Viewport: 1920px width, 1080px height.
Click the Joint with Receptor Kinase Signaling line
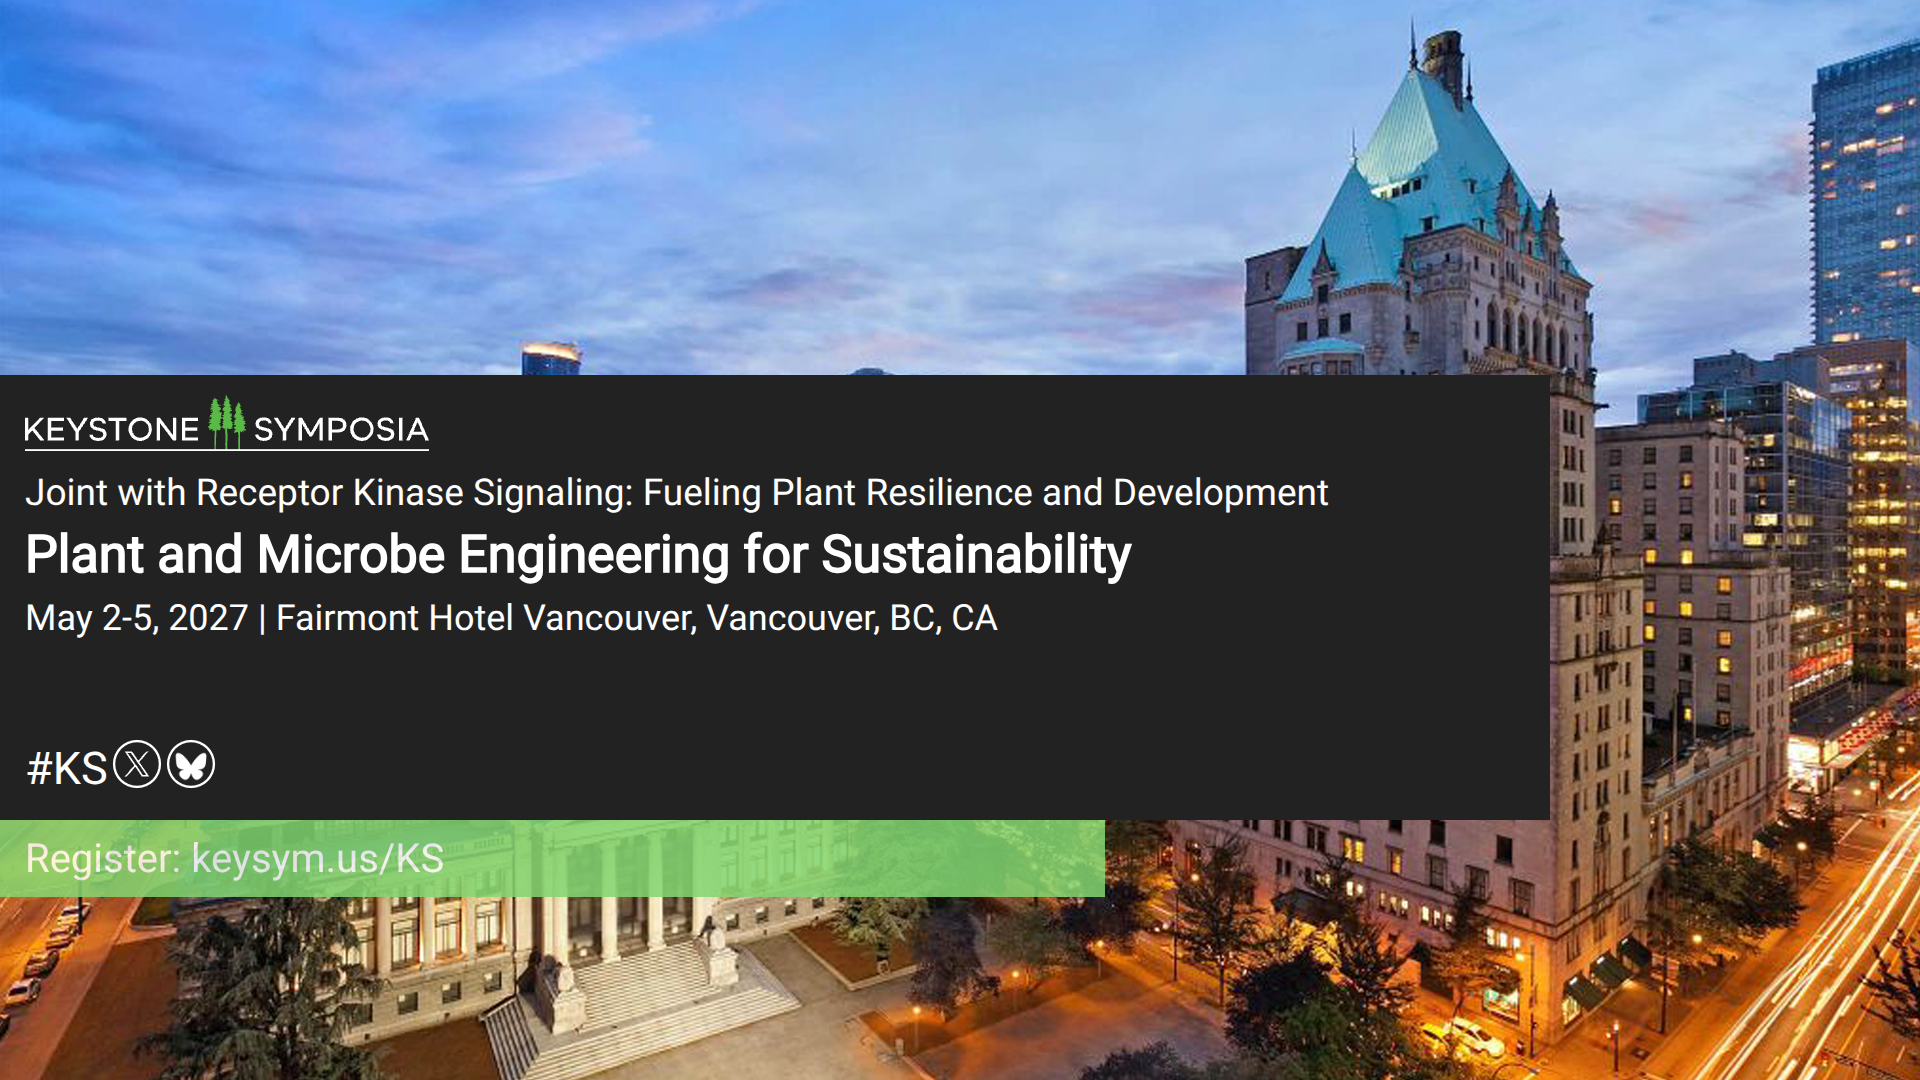[676, 493]
